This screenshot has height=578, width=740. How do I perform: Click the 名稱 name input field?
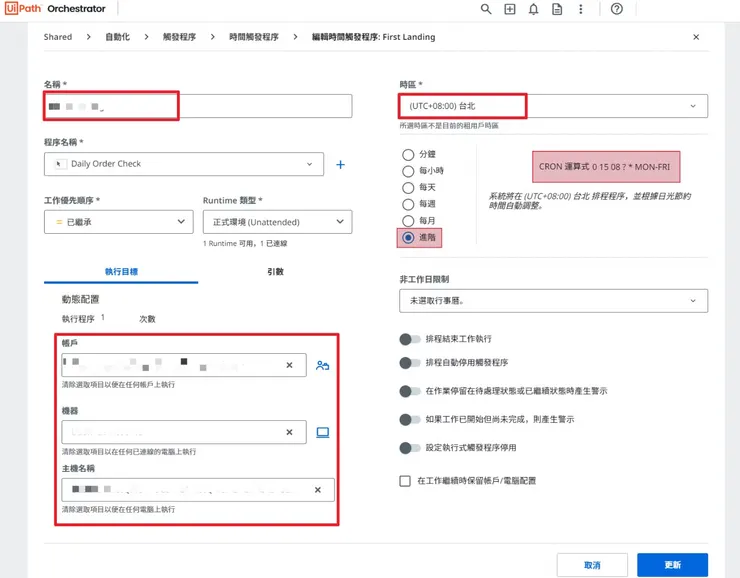198,106
